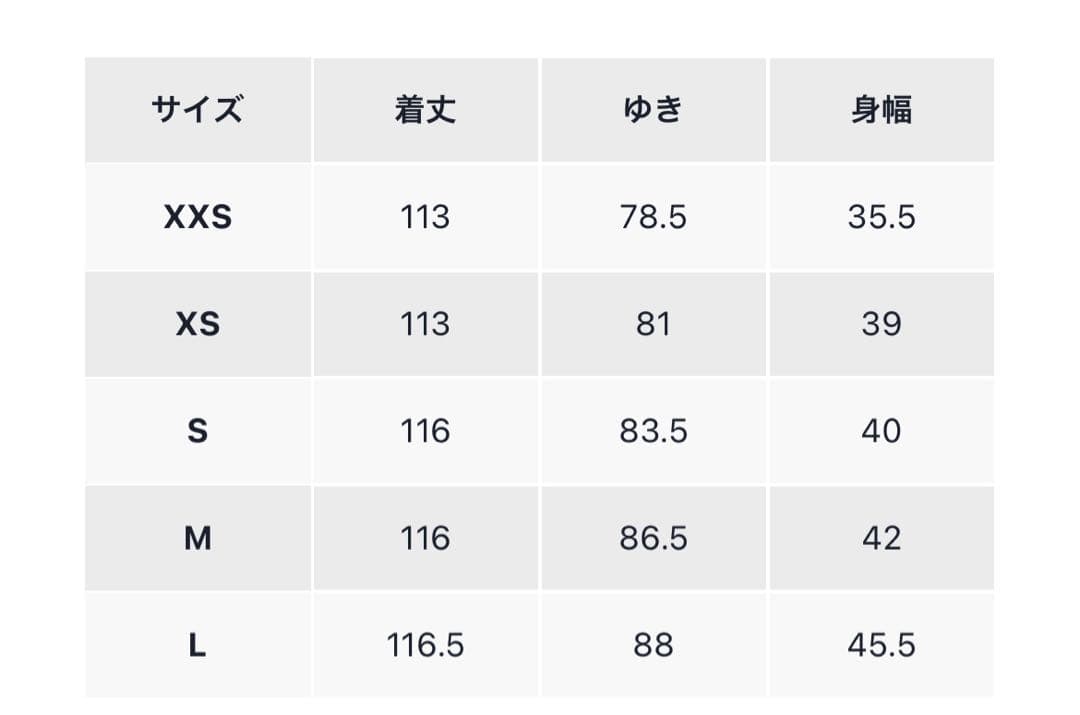Click the 身幅 column header
This screenshot has width=1080, height=715.
(x=881, y=110)
